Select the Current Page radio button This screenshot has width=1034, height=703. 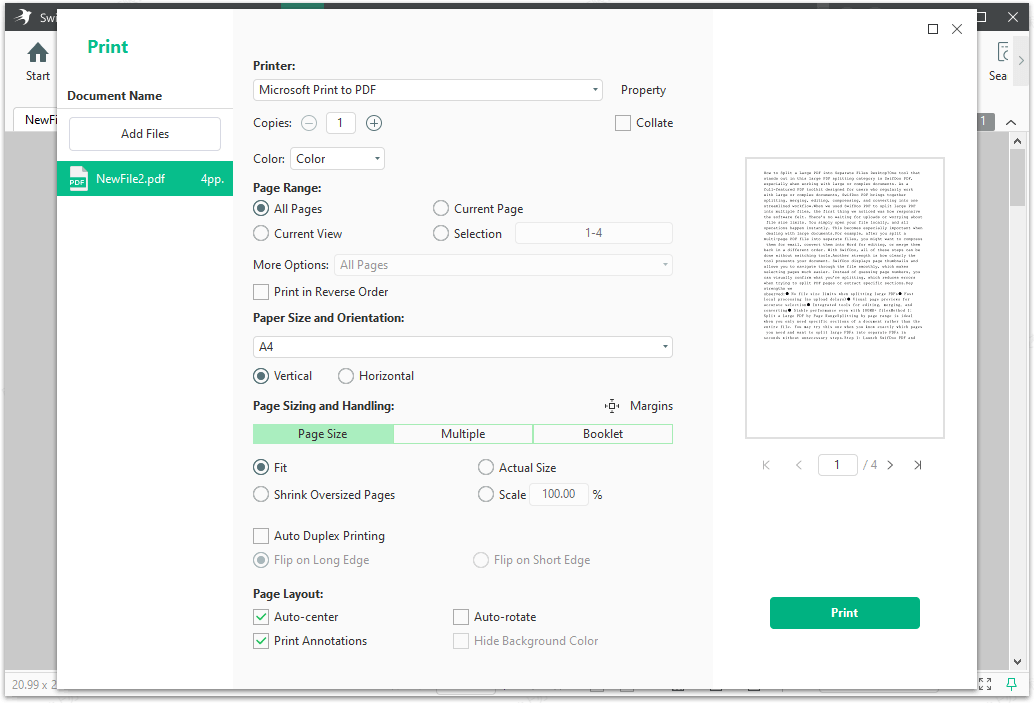[x=440, y=208]
